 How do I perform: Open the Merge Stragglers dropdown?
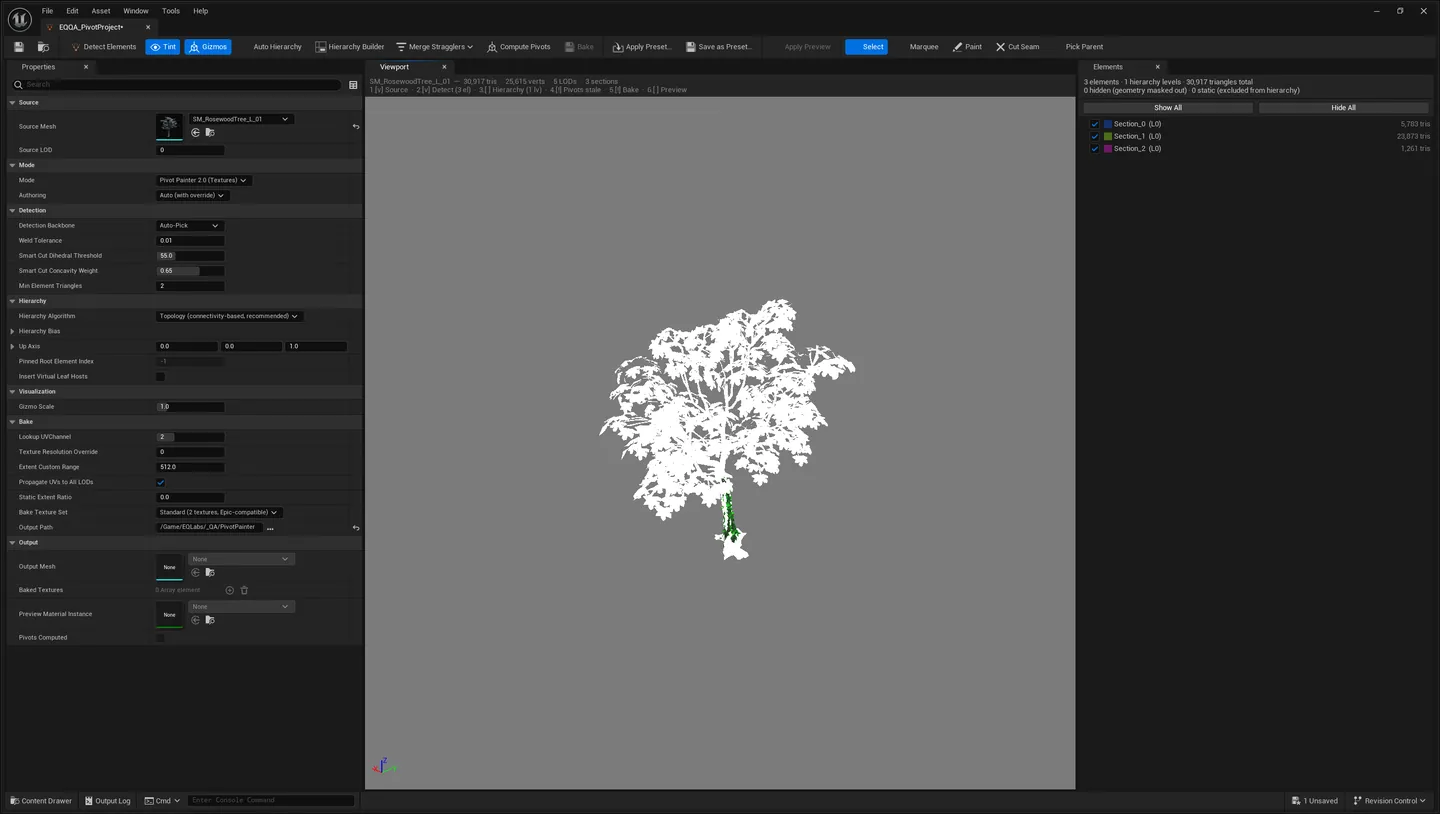[434, 47]
